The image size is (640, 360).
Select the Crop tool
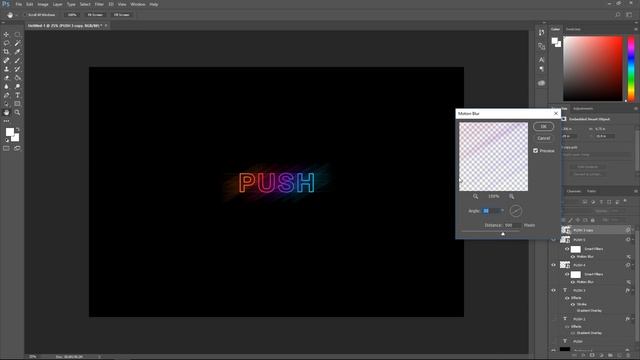pyautogui.click(x=6, y=52)
